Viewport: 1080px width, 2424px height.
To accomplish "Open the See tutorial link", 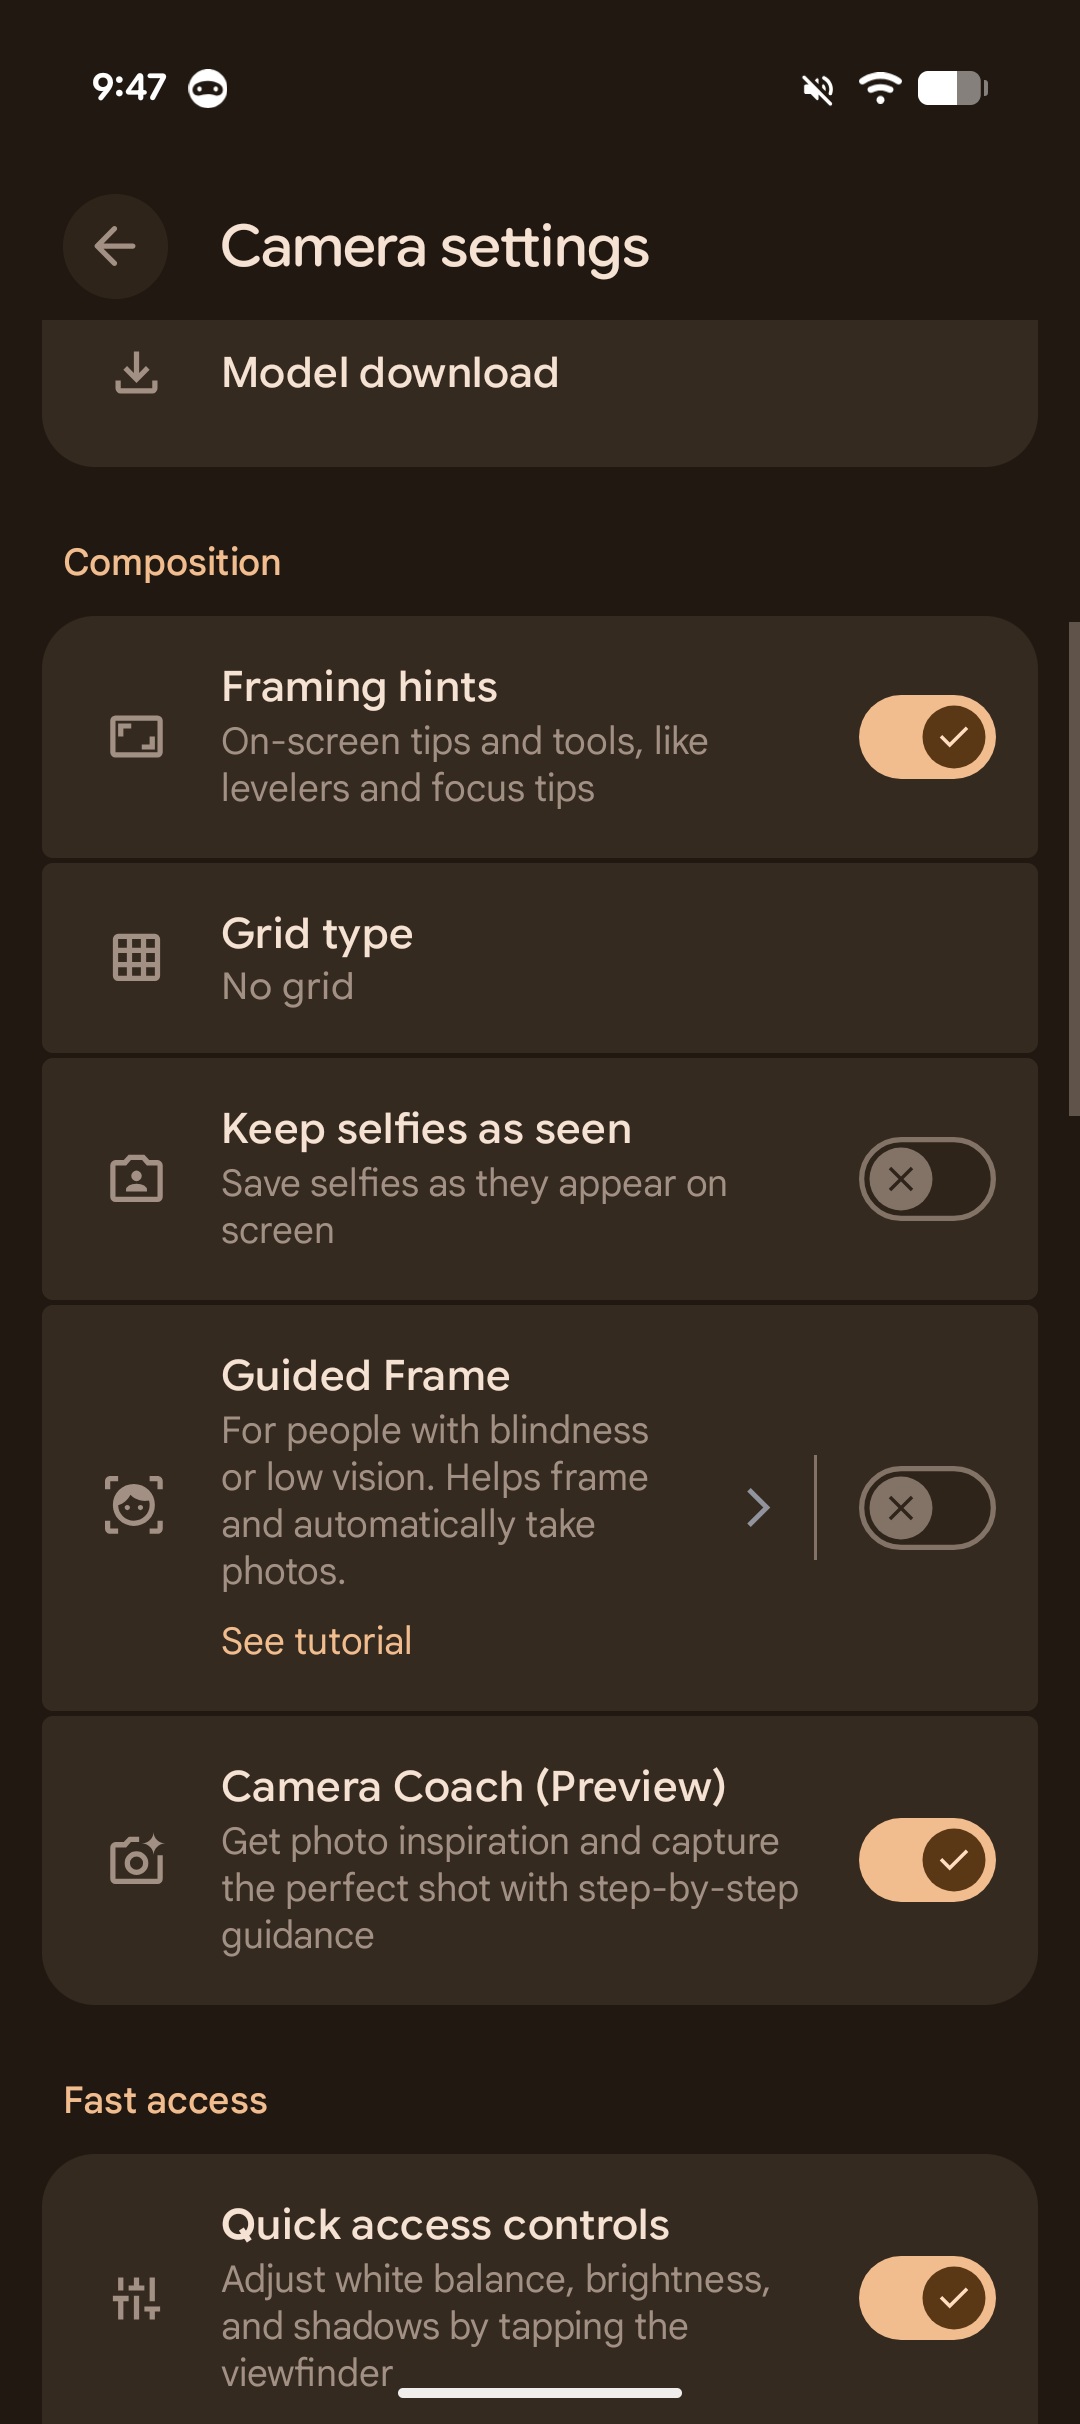I will click(x=316, y=1641).
